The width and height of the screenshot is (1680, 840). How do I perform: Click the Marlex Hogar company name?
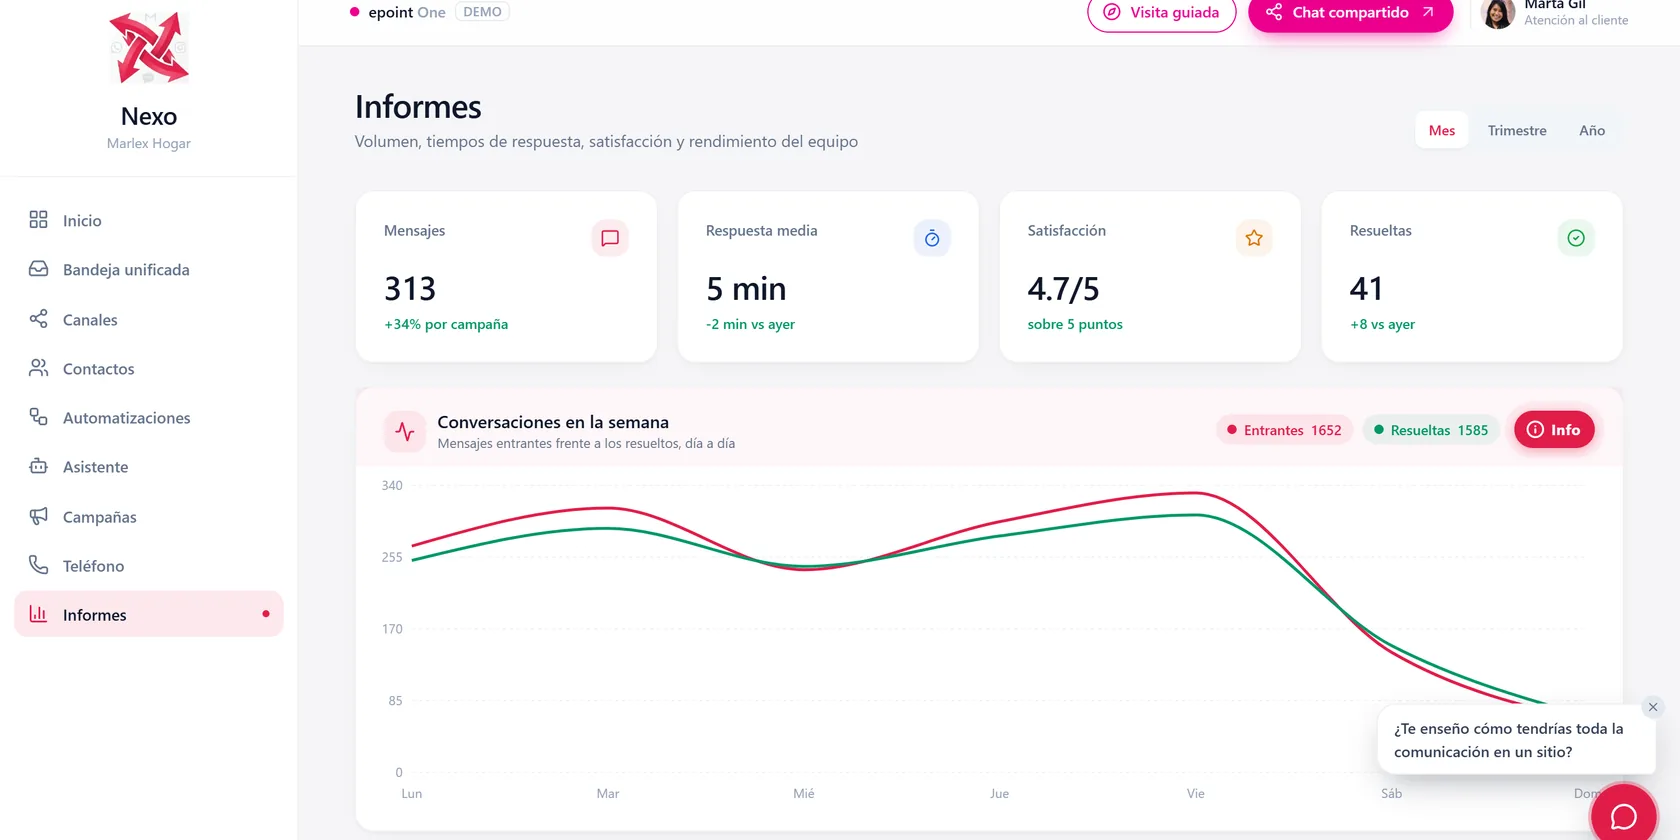[x=149, y=143]
